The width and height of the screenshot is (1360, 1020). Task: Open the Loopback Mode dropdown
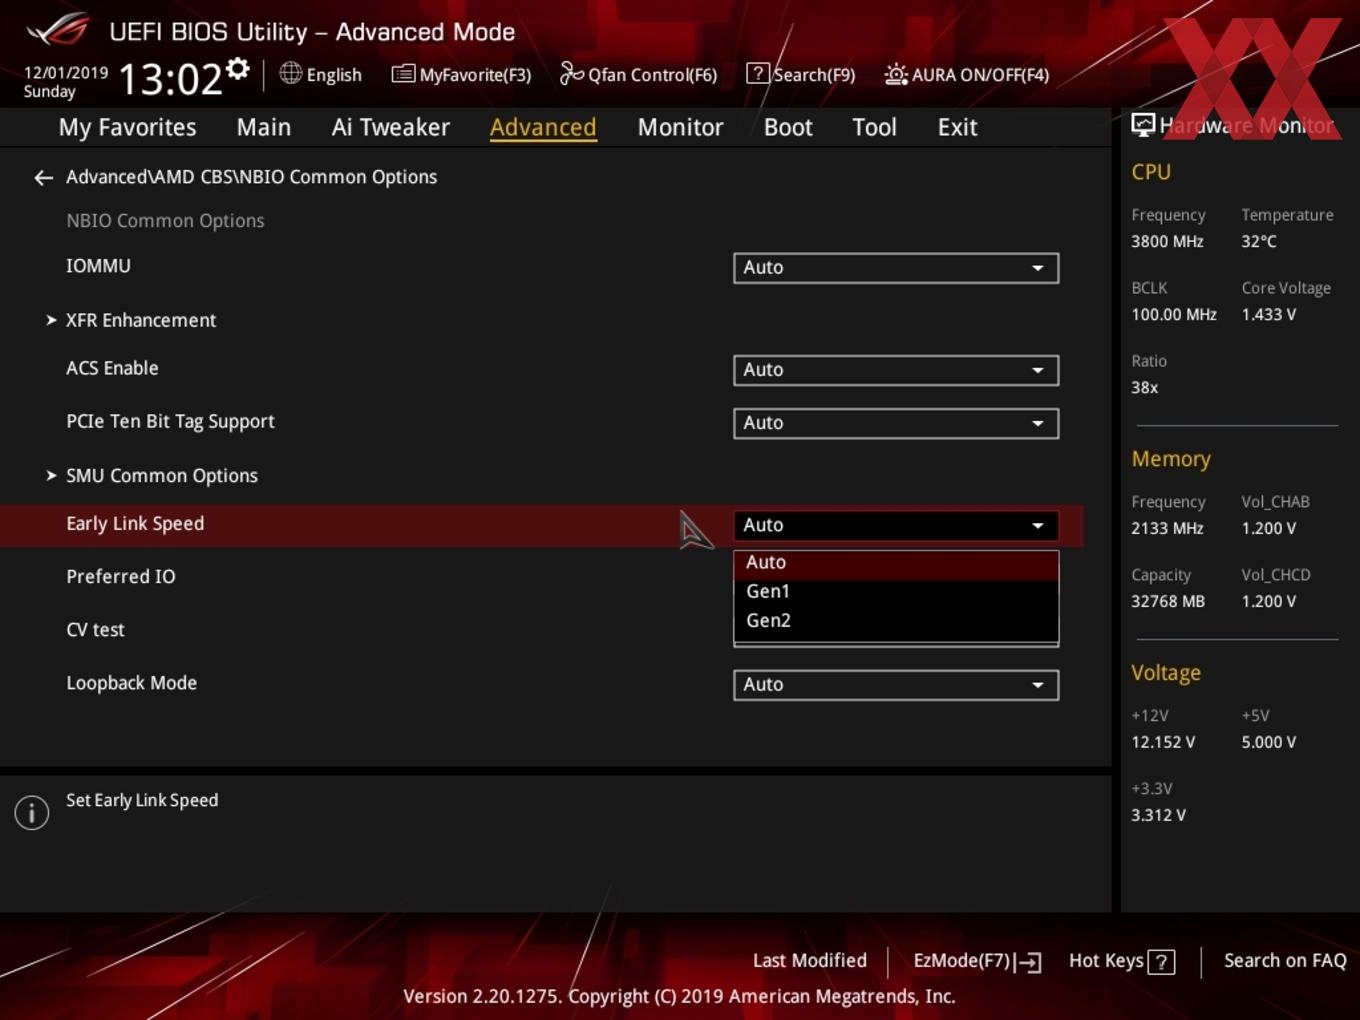coord(896,685)
